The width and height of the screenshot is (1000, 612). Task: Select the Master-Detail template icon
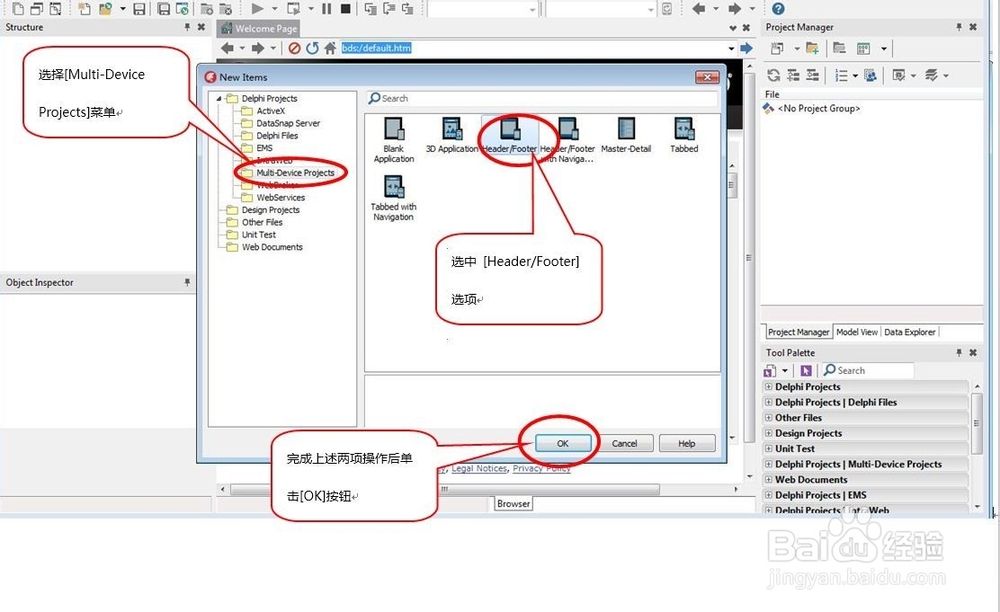pos(626,129)
